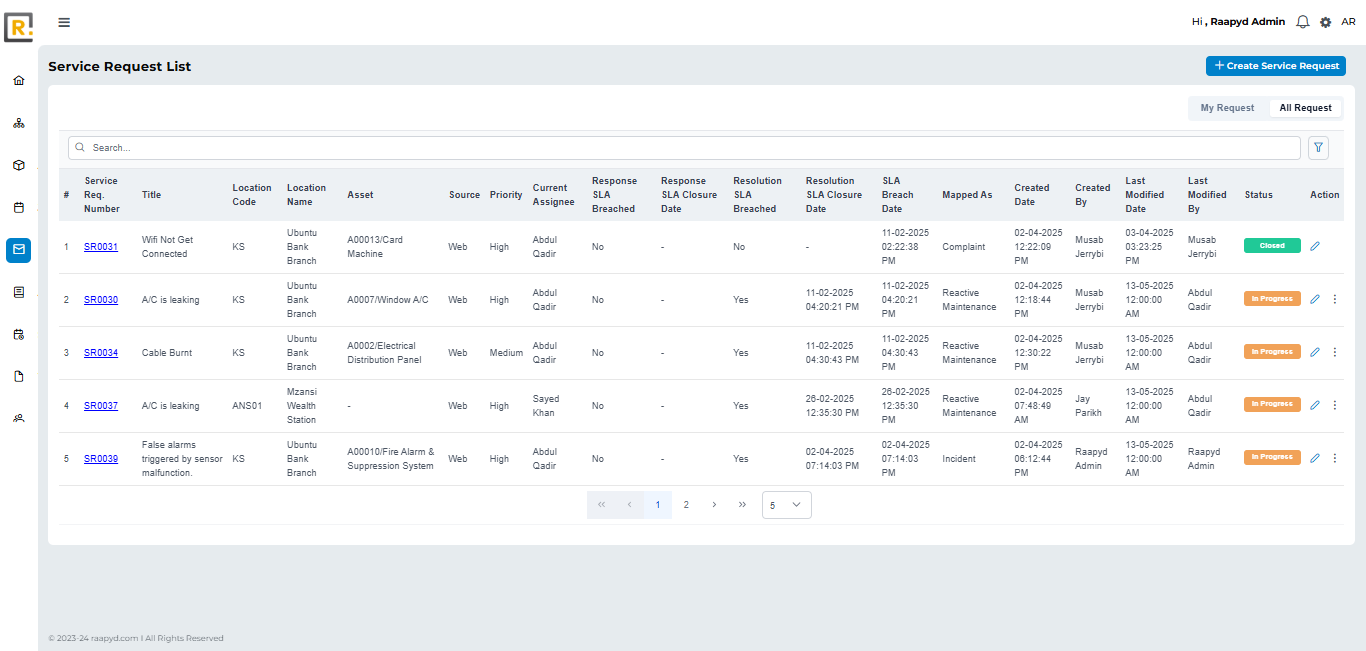Image resolution: width=1366 pixels, height=651 pixels.
Task: Open the SR0037 service request link
Action: [x=101, y=405]
